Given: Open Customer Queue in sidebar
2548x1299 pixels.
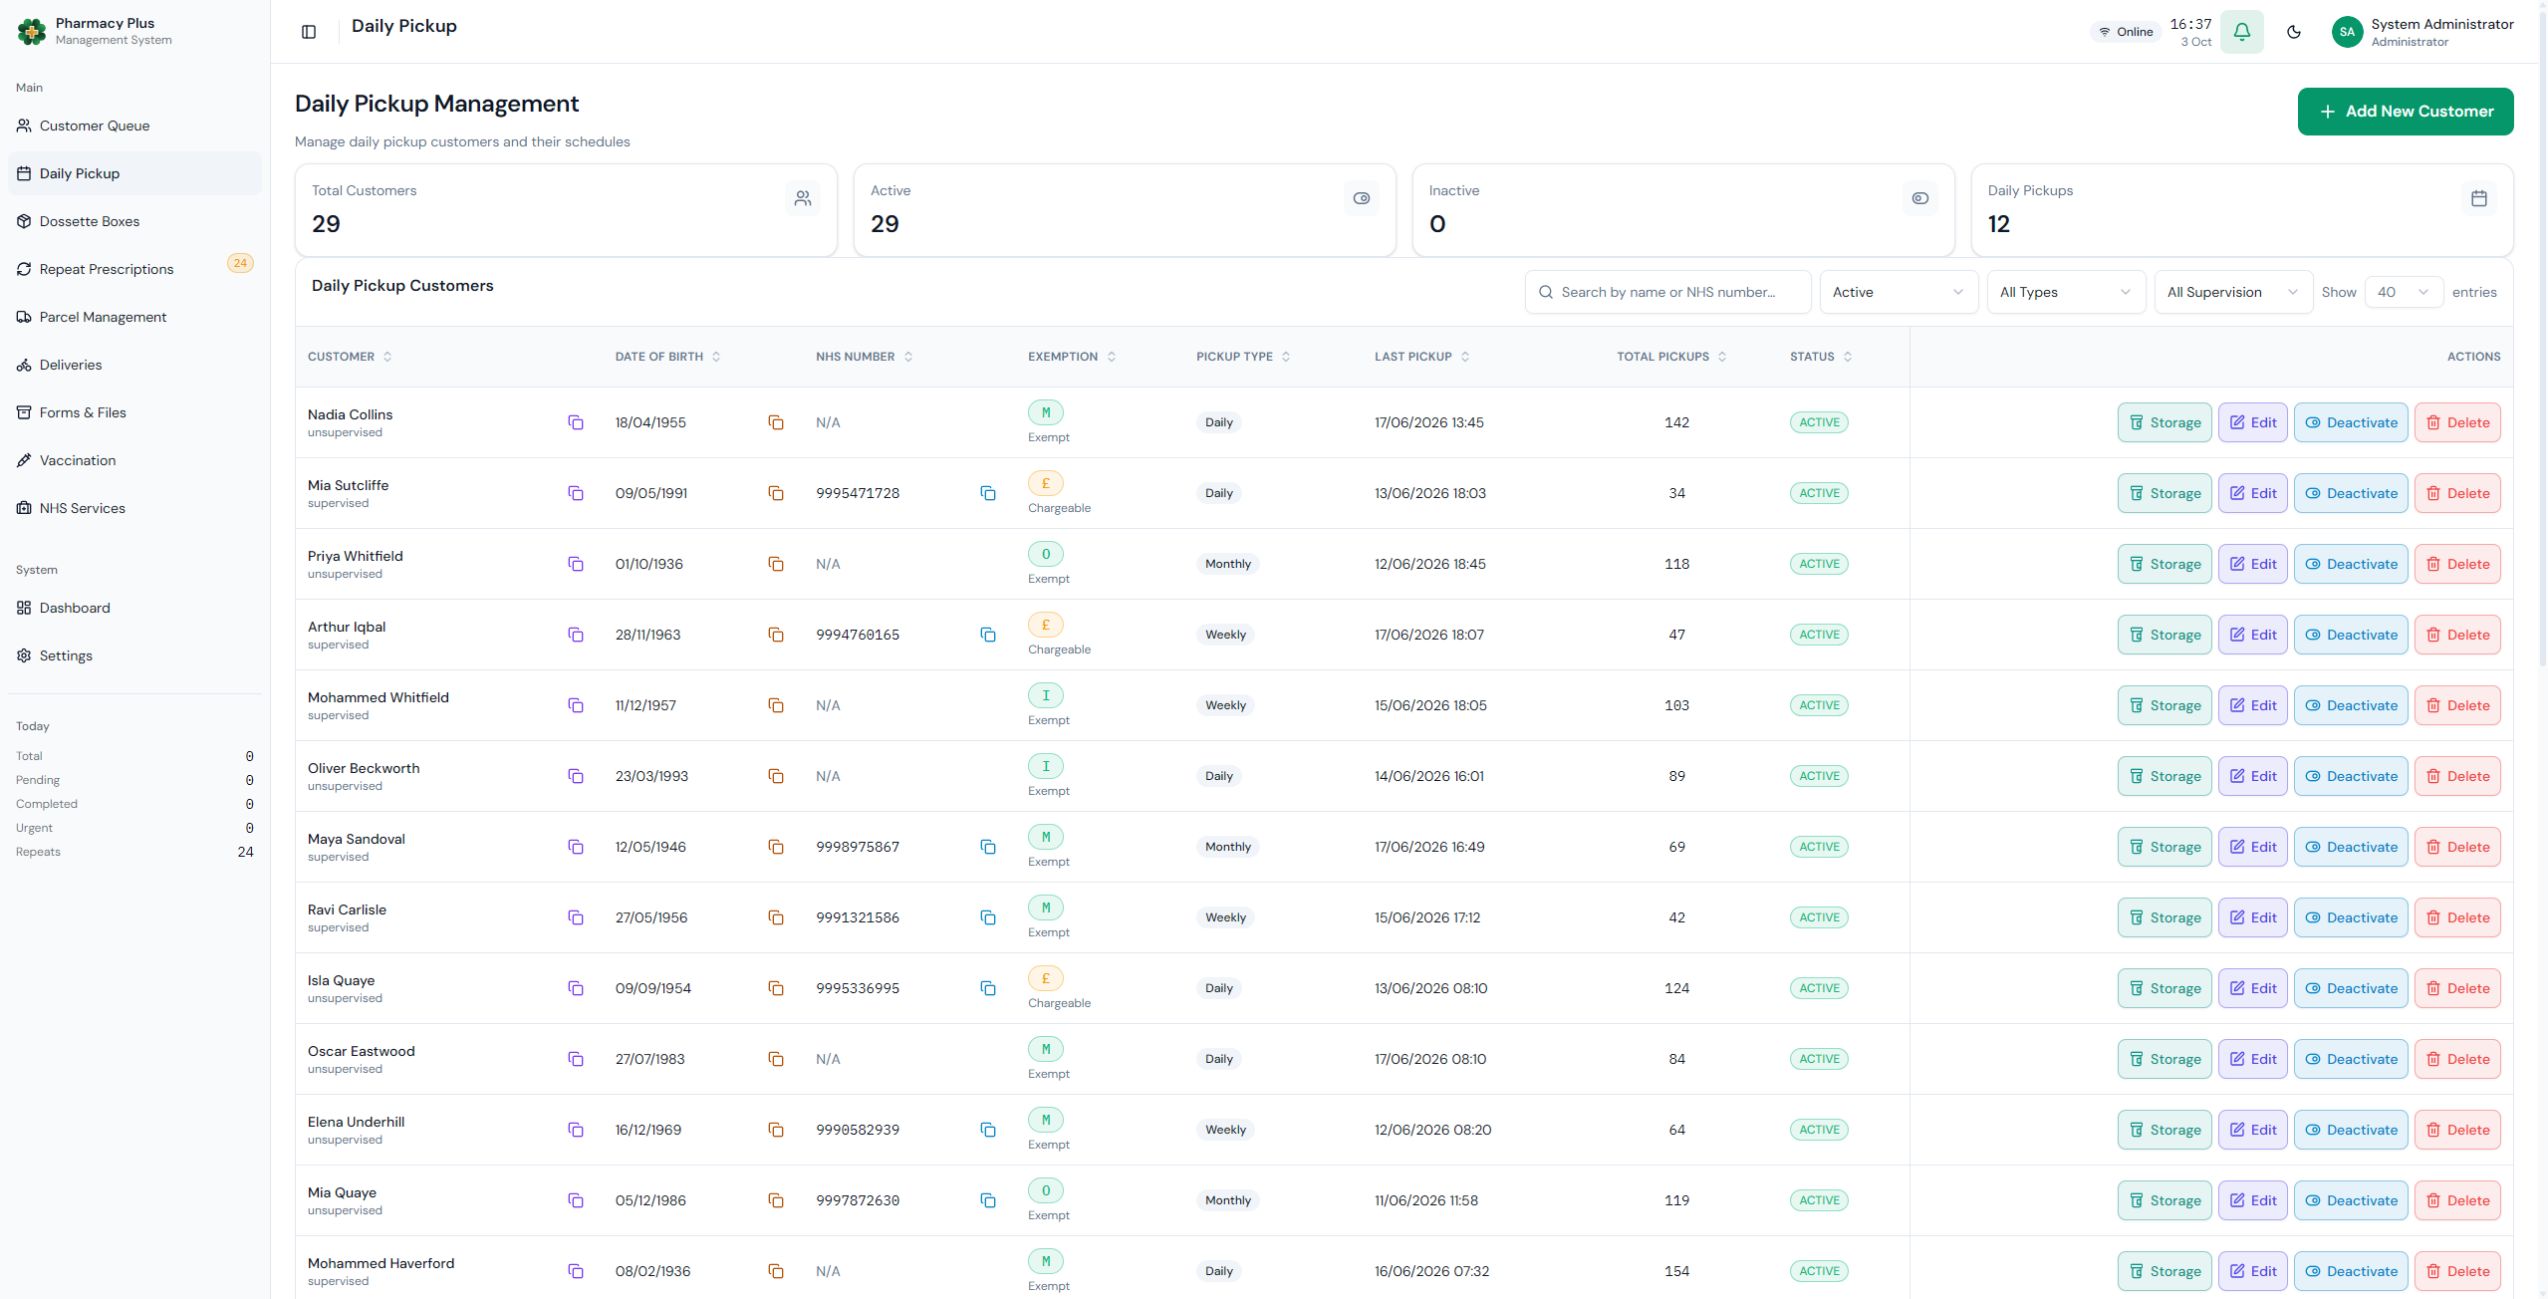Looking at the screenshot, I should 135,126.
